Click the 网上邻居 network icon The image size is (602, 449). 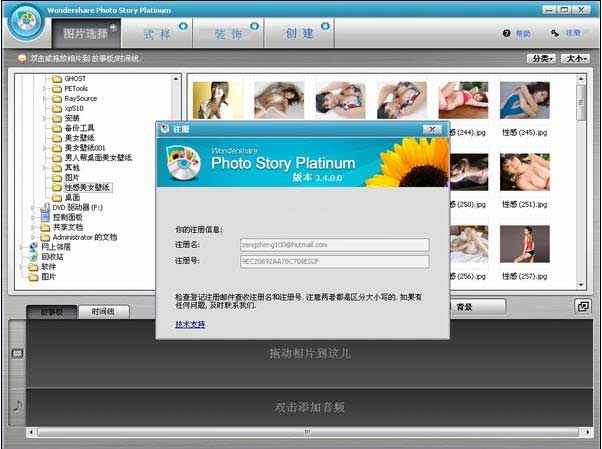point(33,246)
